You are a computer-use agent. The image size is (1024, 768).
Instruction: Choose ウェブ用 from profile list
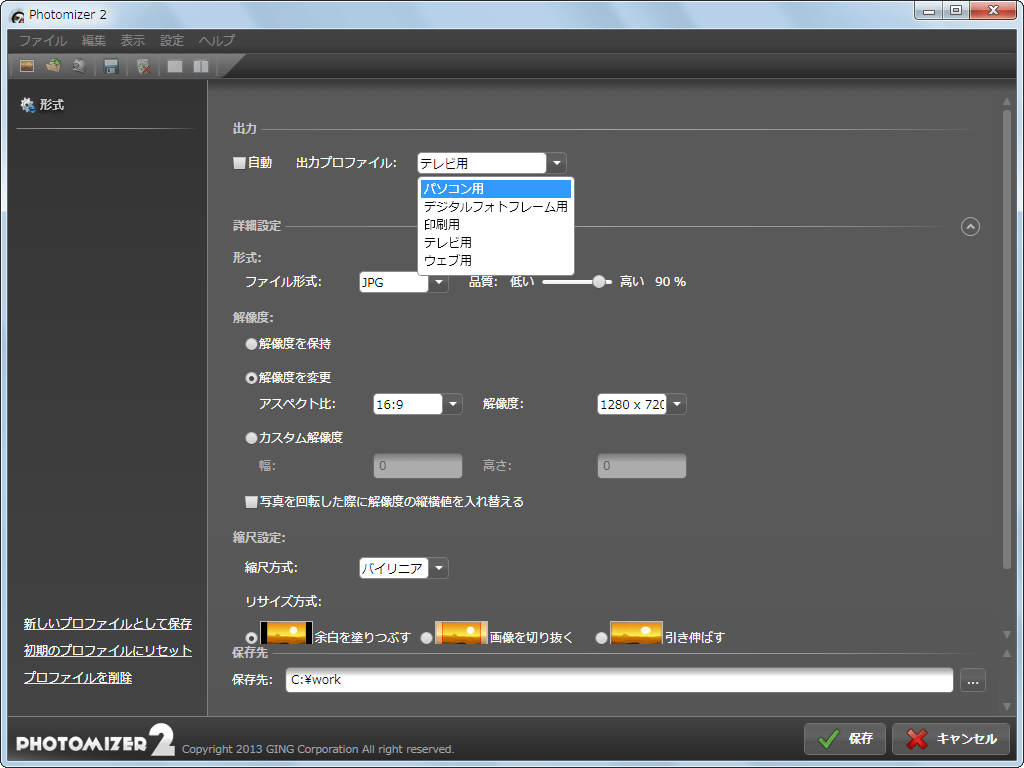coord(496,260)
